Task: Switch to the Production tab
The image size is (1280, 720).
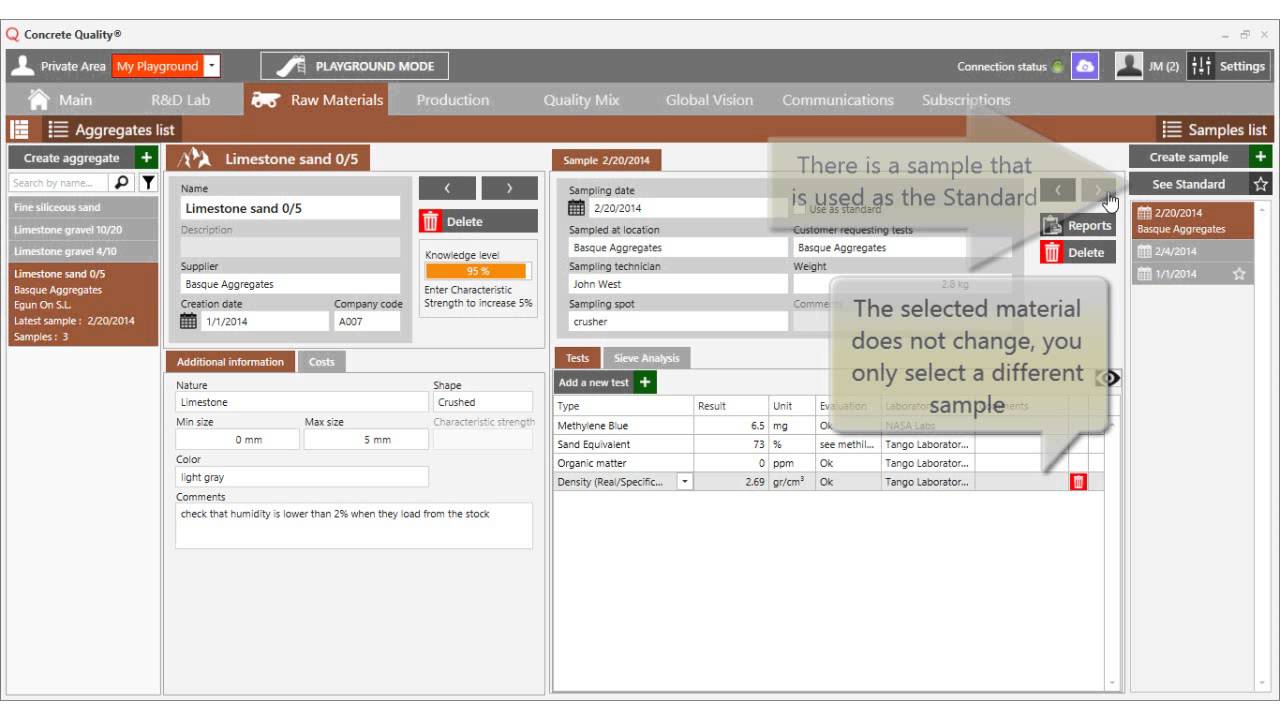Action: pyautogui.click(x=453, y=100)
